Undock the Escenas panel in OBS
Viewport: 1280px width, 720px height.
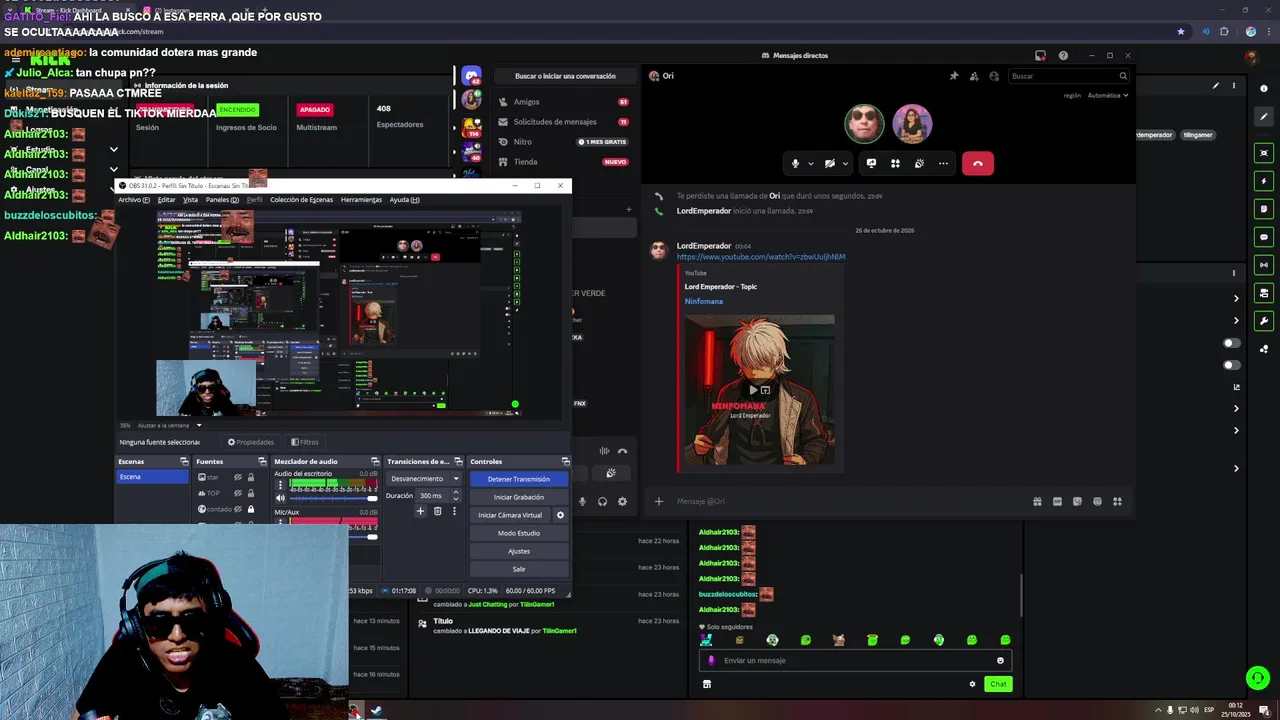pos(184,461)
